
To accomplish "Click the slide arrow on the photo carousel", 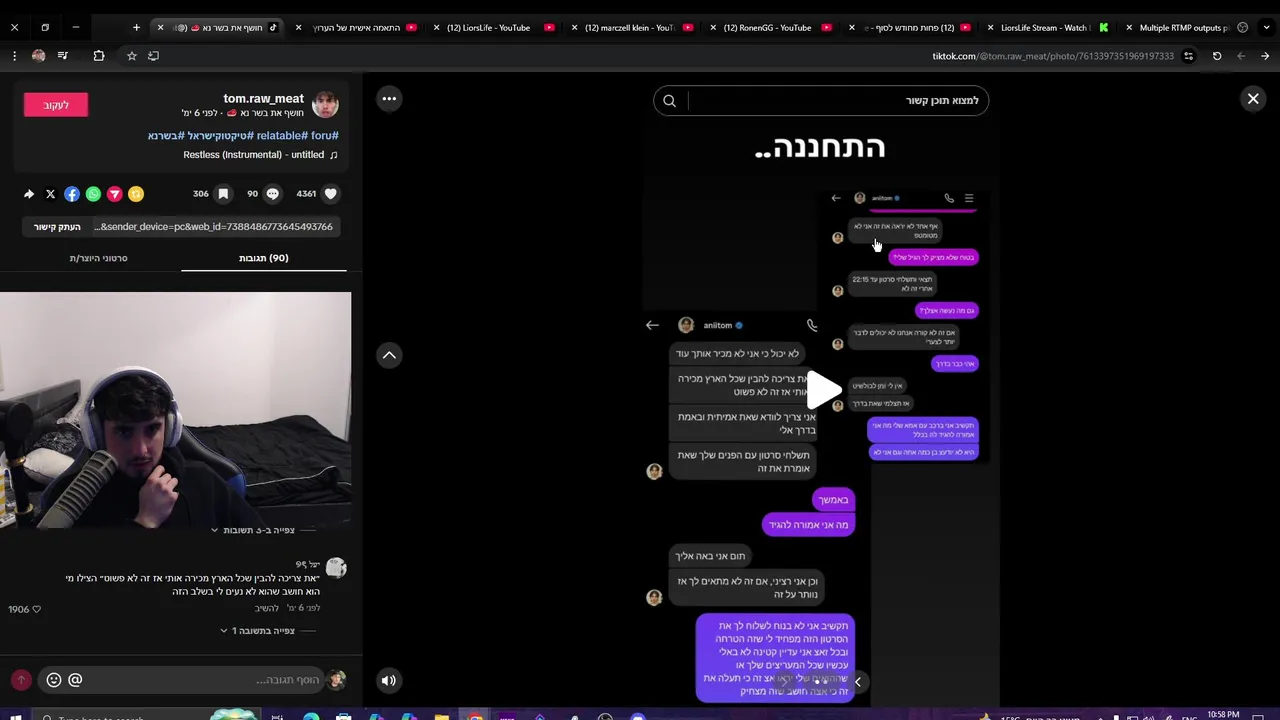I will pos(857,682).
